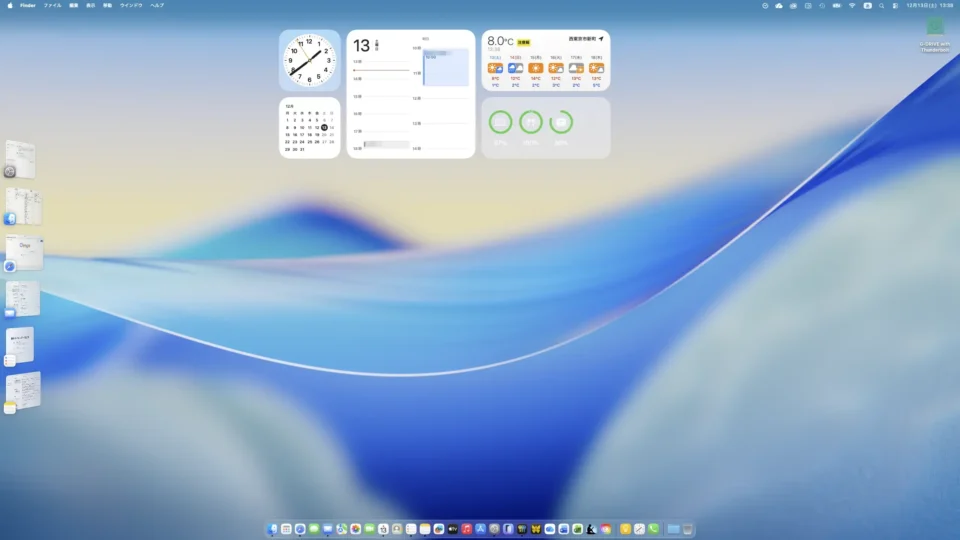Open the ファイル menu
This screenshot has width=960, height=540.
(52, 6)
